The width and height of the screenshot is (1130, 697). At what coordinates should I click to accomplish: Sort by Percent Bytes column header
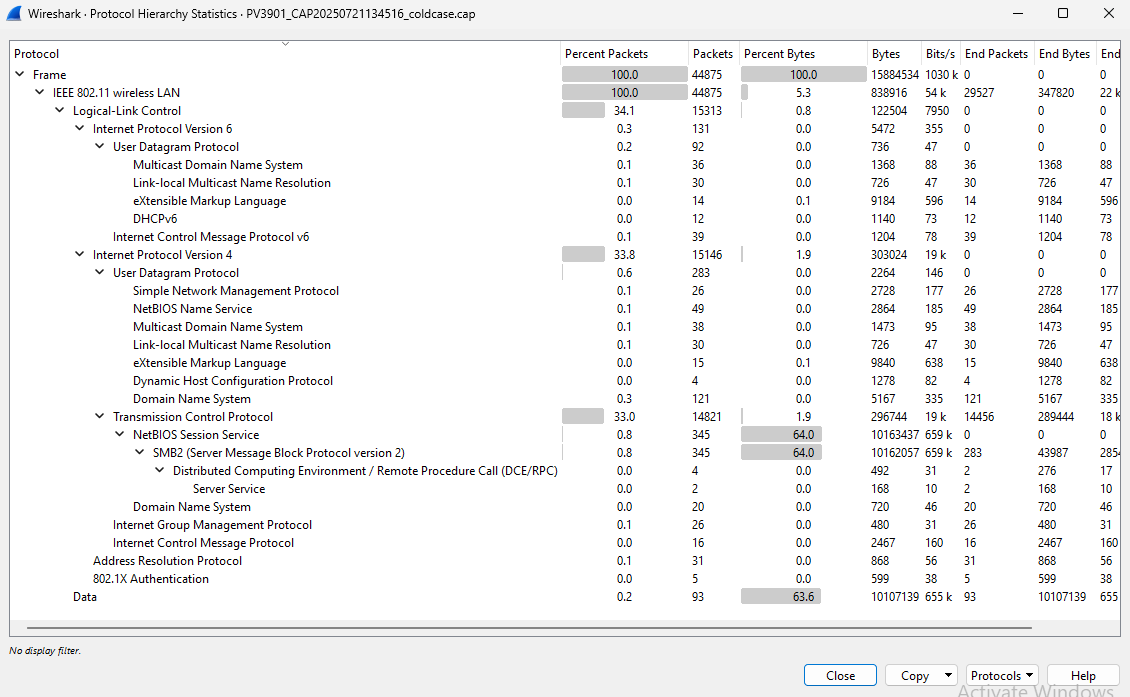coord(804,53)
